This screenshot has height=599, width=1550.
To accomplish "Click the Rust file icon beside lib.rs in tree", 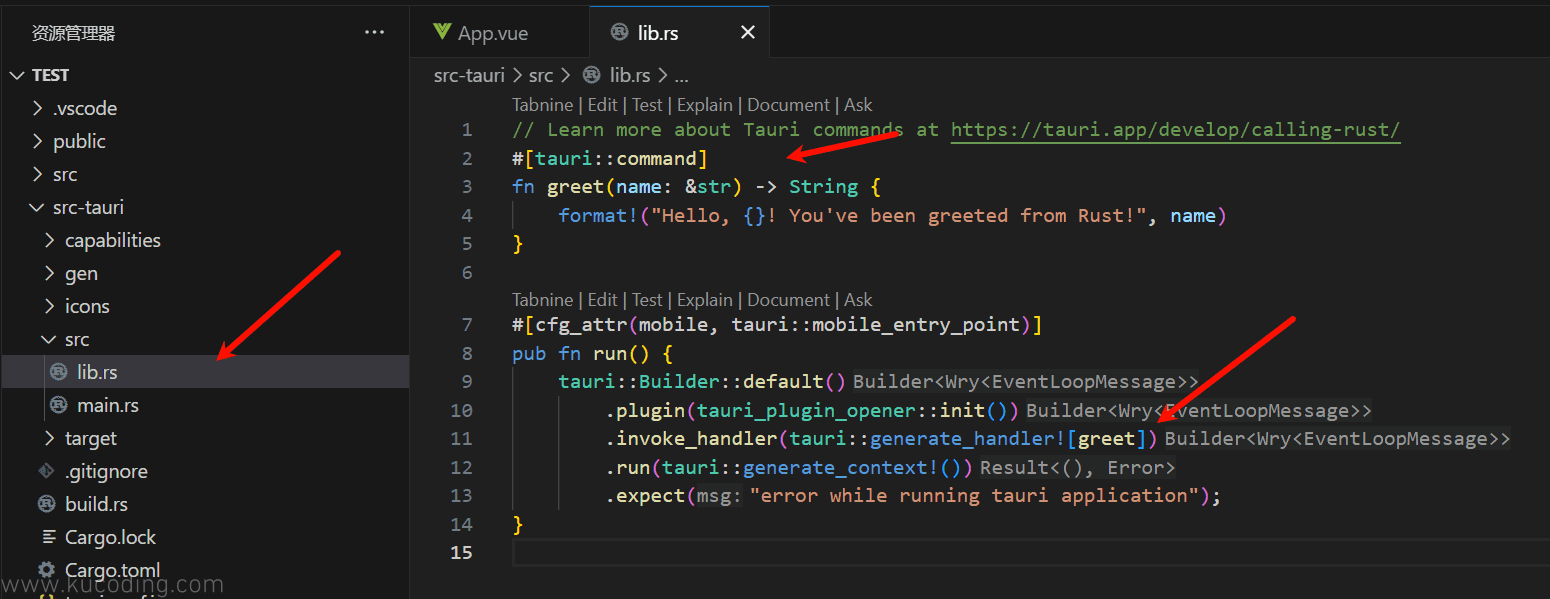I will pyautogui.click(x=58, y=372).
